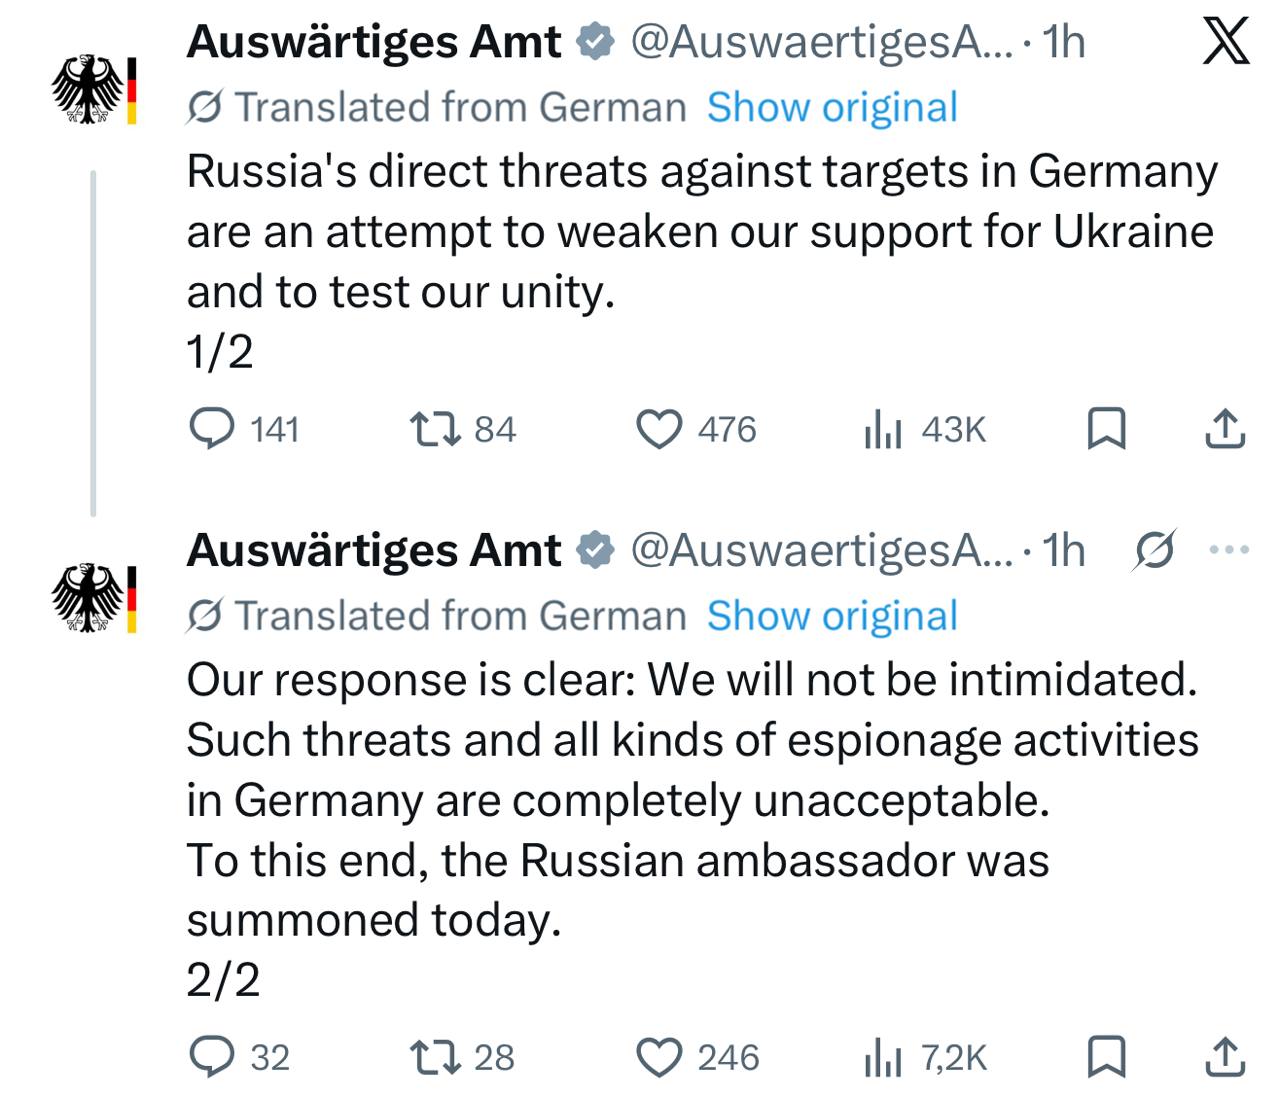Viewport: 1280px width, 1098px height.
Task: Open Auswärtiges Amt avatar on second tweet
Action: coord(94,598)
